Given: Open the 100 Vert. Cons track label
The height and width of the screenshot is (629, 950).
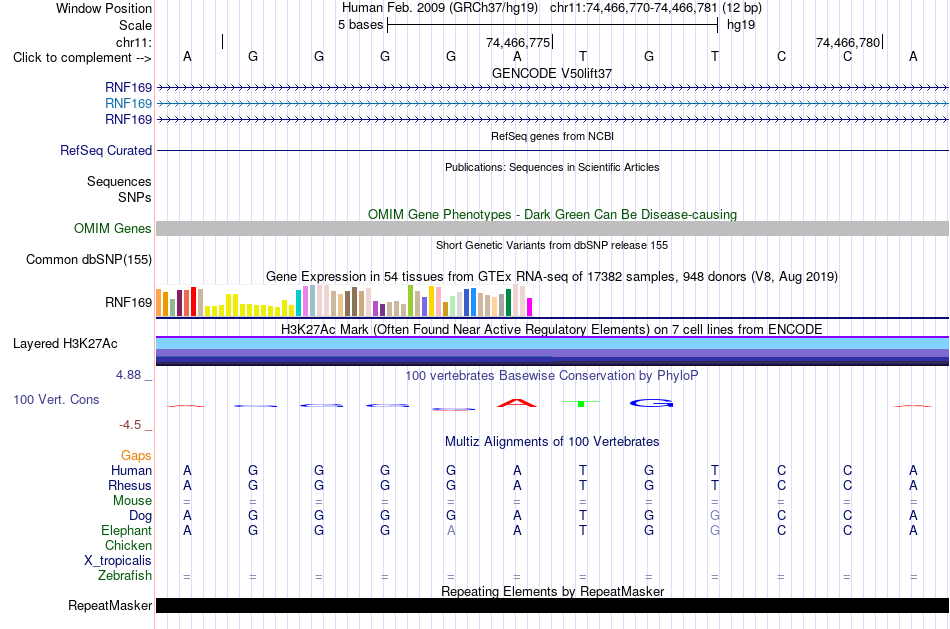Looking at the screenshot, I should click(x=56, y=399).
